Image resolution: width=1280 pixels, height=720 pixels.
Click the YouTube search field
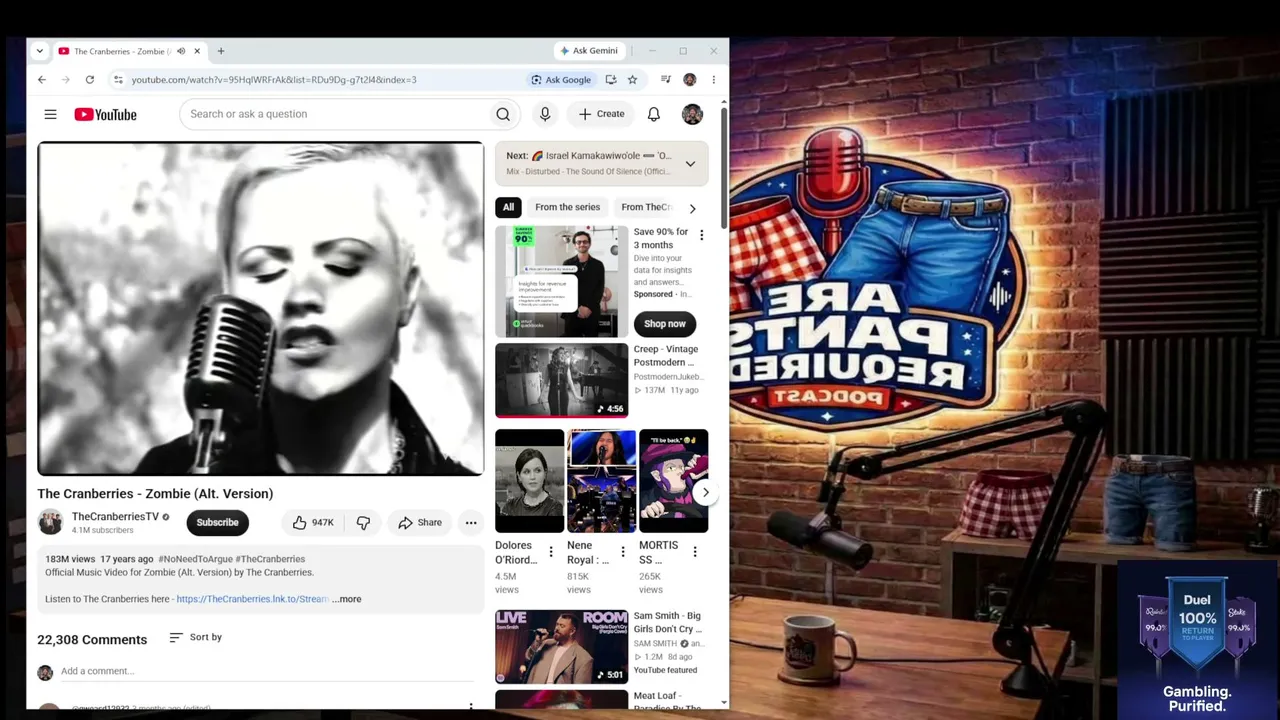pyautogui.click(x=335, y=114)
